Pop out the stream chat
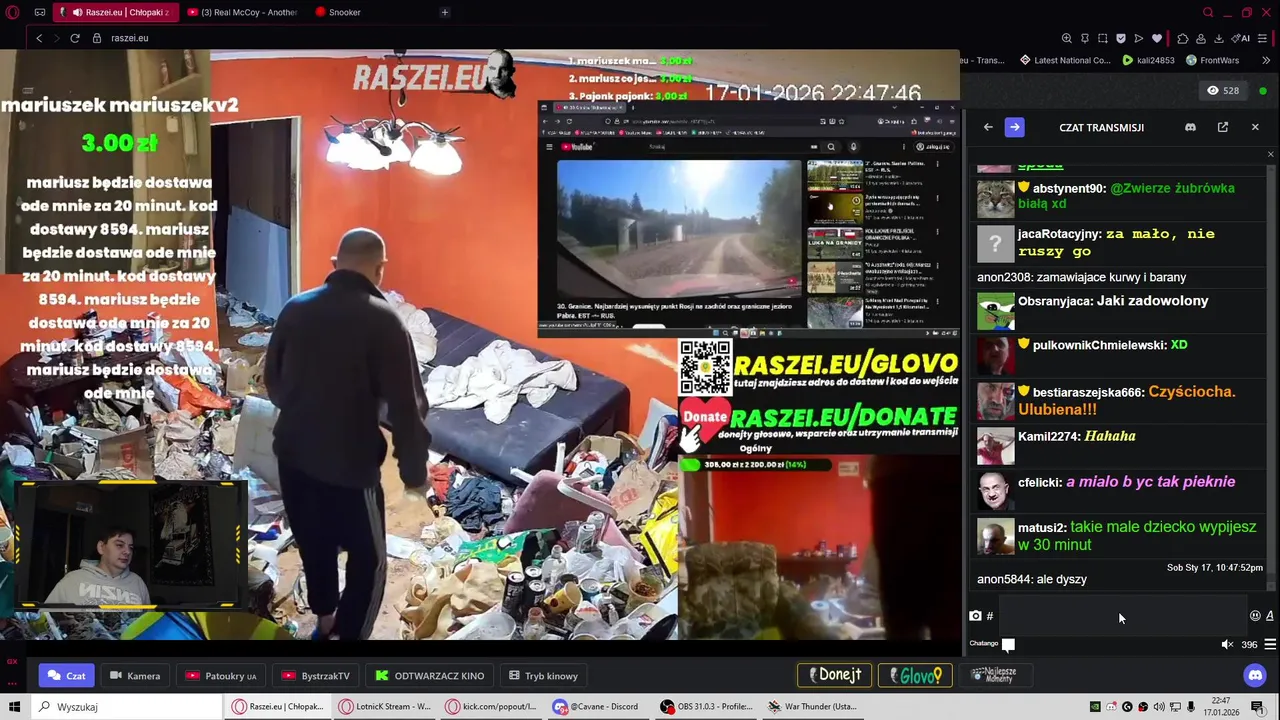The height and width of the screenshot is (720, 1280). click(x=1223, y=127)
